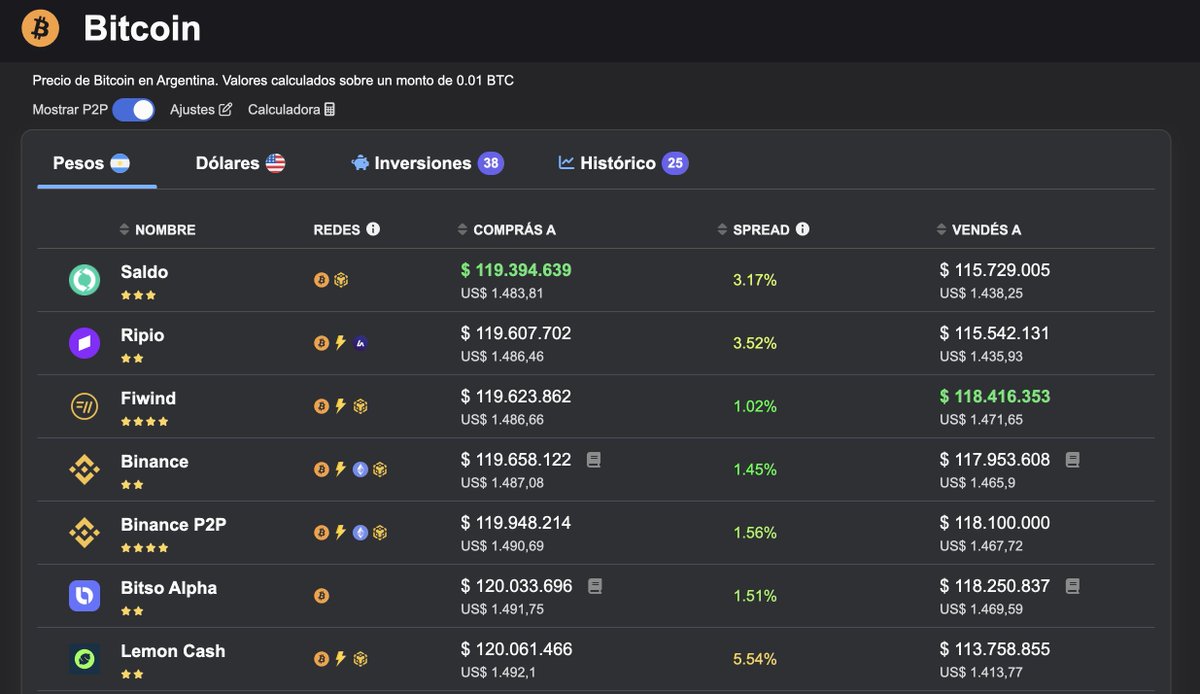Open the Lemon Cash name link

coord(173,650)
